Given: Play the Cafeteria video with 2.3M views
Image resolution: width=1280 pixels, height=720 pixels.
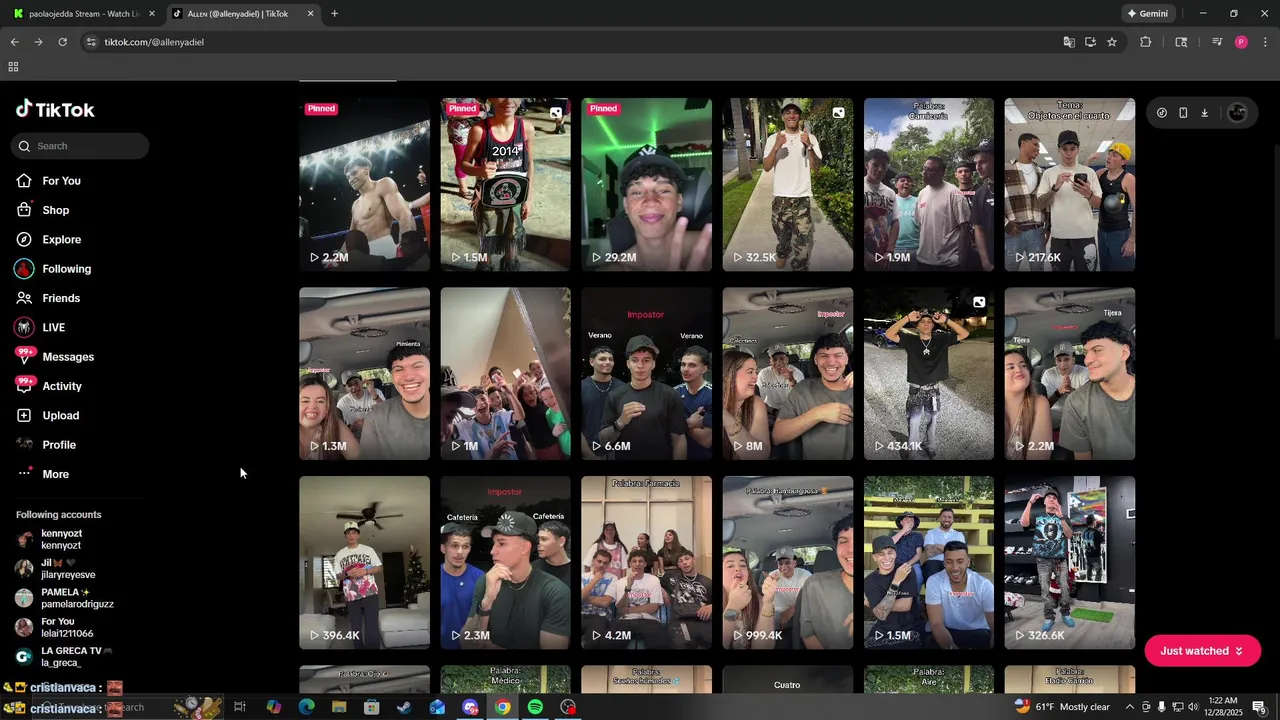Looking at the screenshot, I should [505, 563].
